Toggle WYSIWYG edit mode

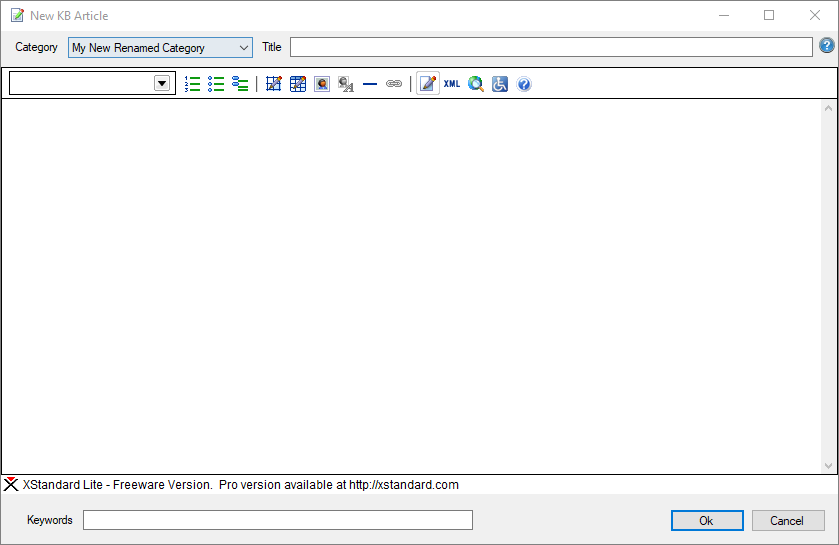(428, 84)
